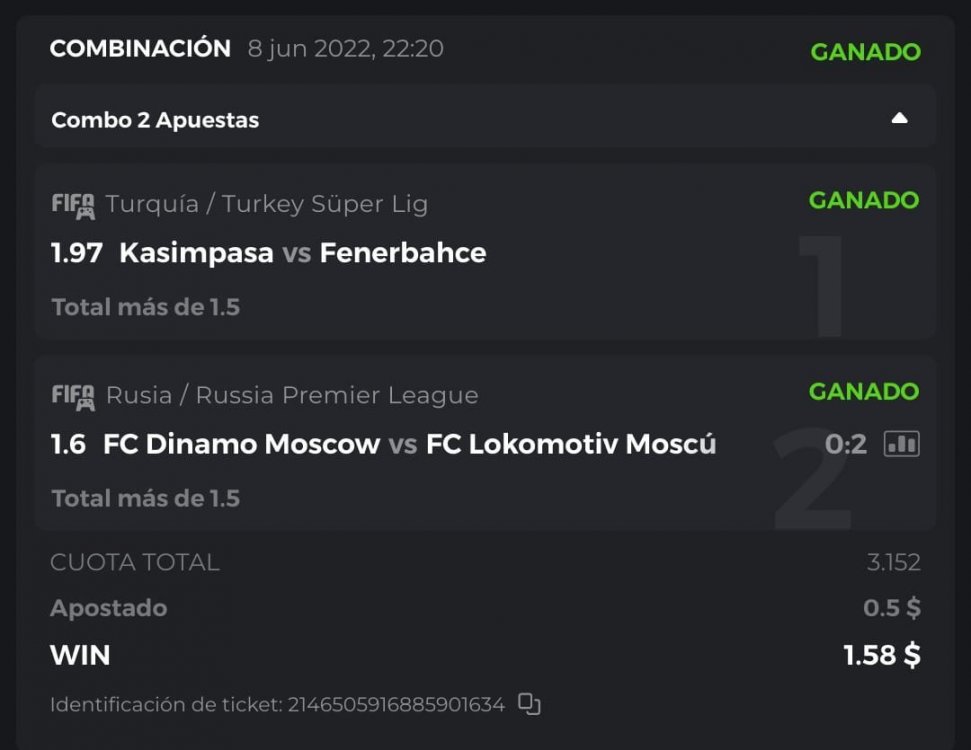
Task: Click FIFA esports icon for Turkey league
Action: click(73, 205)
